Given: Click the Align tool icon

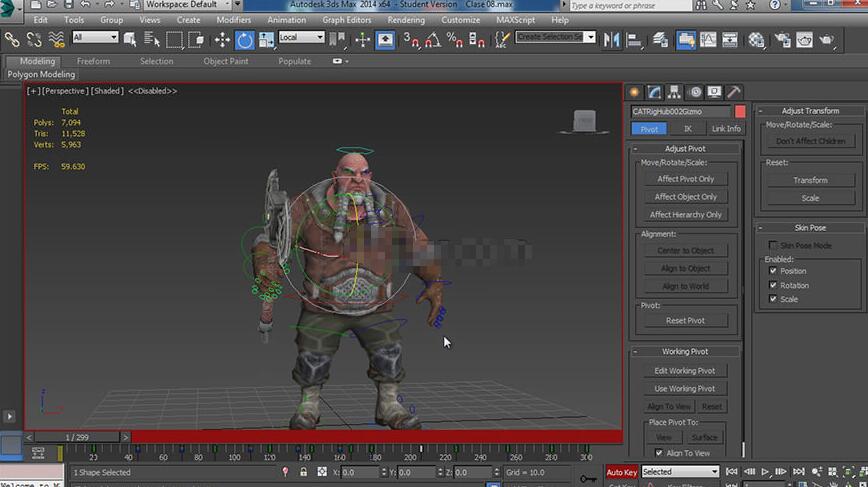Looking at the screenshot, I should pyautogui.click(x=634, y=39).
